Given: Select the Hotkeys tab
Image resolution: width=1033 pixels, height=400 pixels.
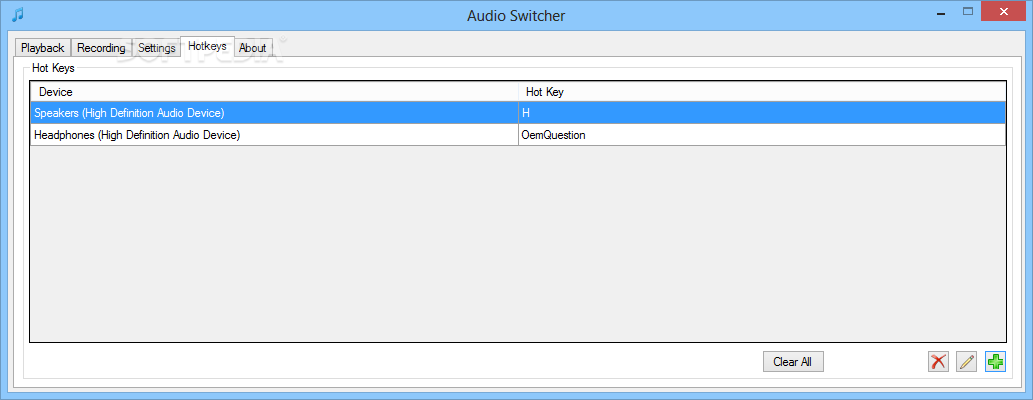Looking at the screenshot, I should [207, 46].
